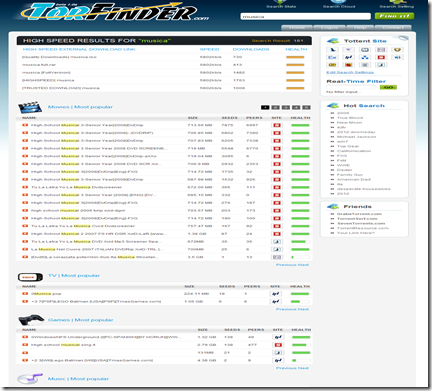The image size is (432, 391).
Task: Click Previous Next link under Movies table
Action: click(x=292, y=265)
